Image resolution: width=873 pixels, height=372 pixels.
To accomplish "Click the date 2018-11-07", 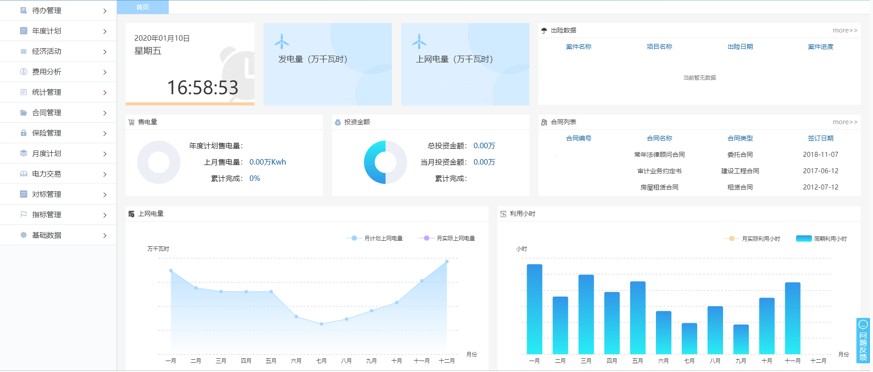I will tap(821, 155).
